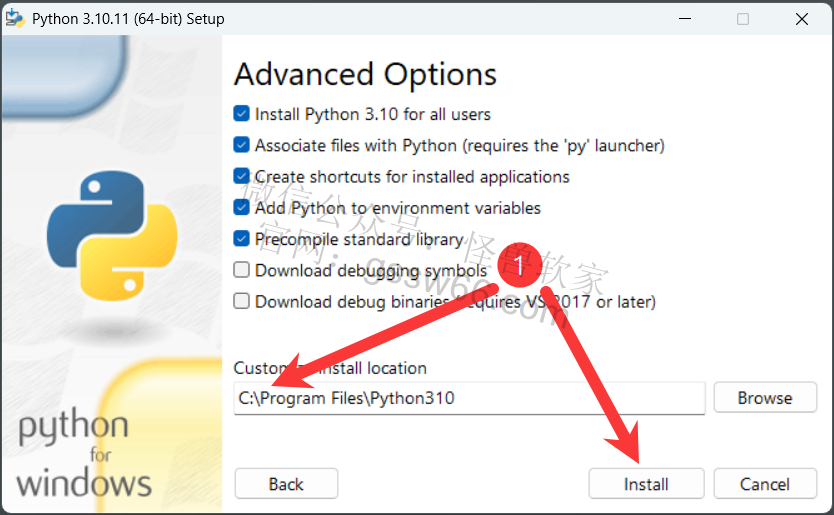Uncheck Install Python 3.10 for all users

click(241, 113)
